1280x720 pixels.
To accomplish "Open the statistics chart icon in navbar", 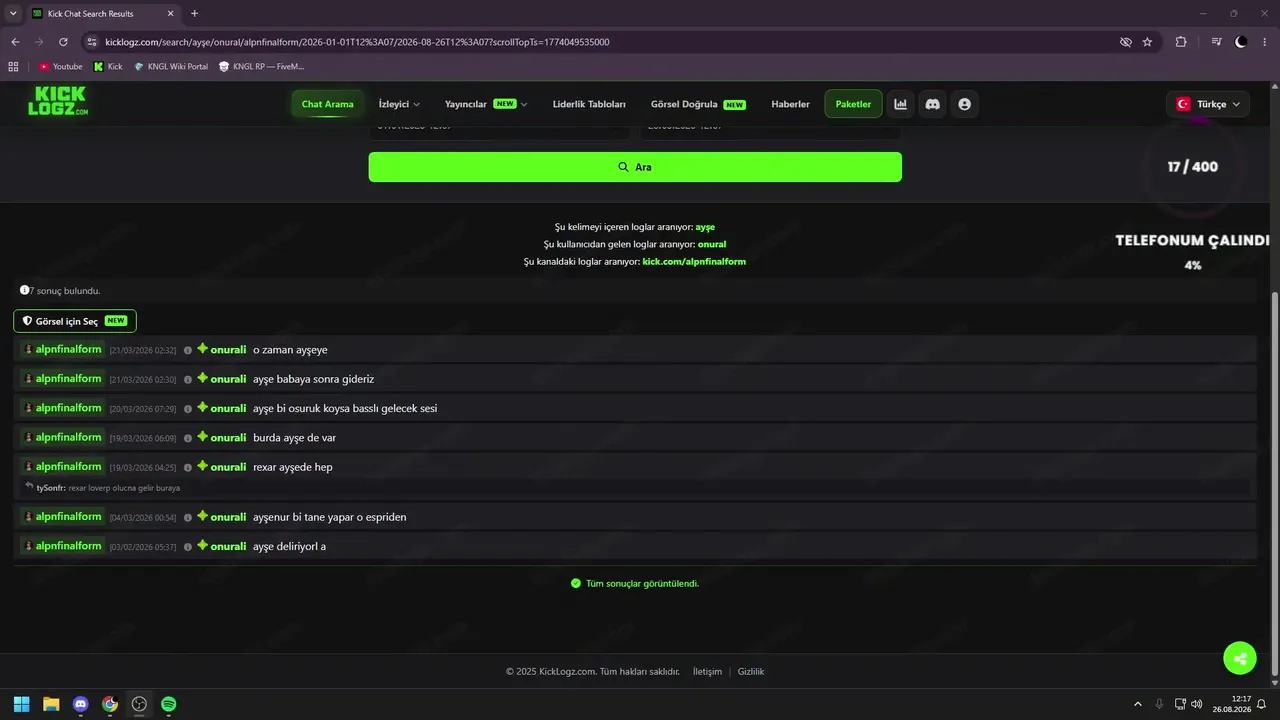I will 900,104.
